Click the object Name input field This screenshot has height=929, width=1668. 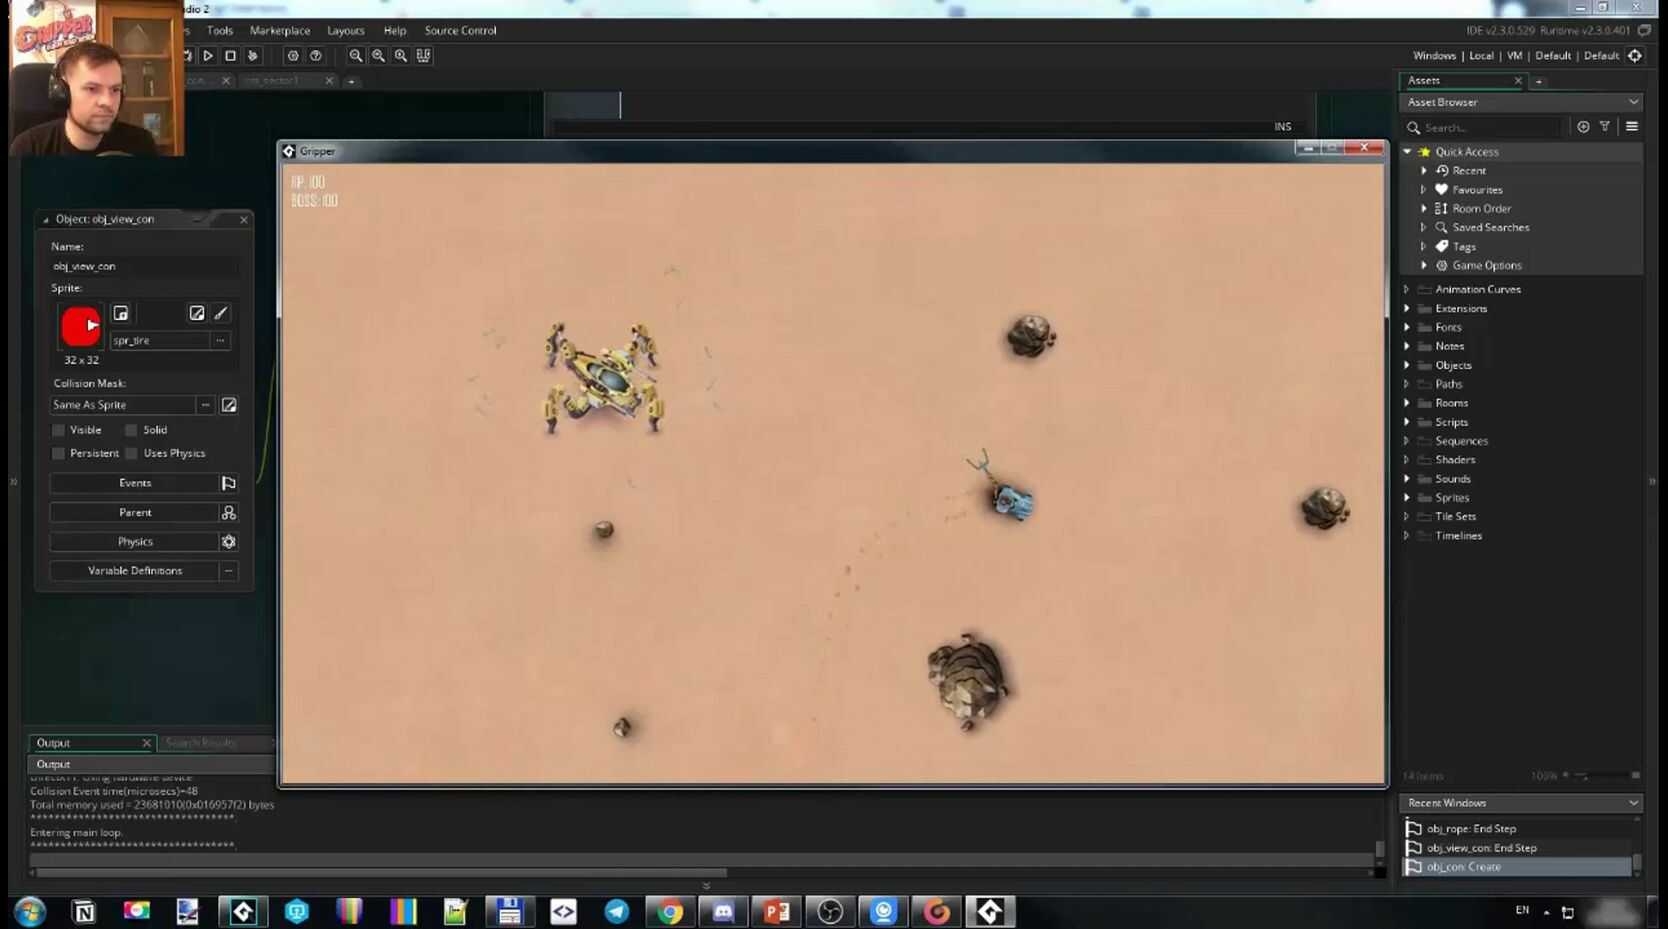(x=144, y=266)
